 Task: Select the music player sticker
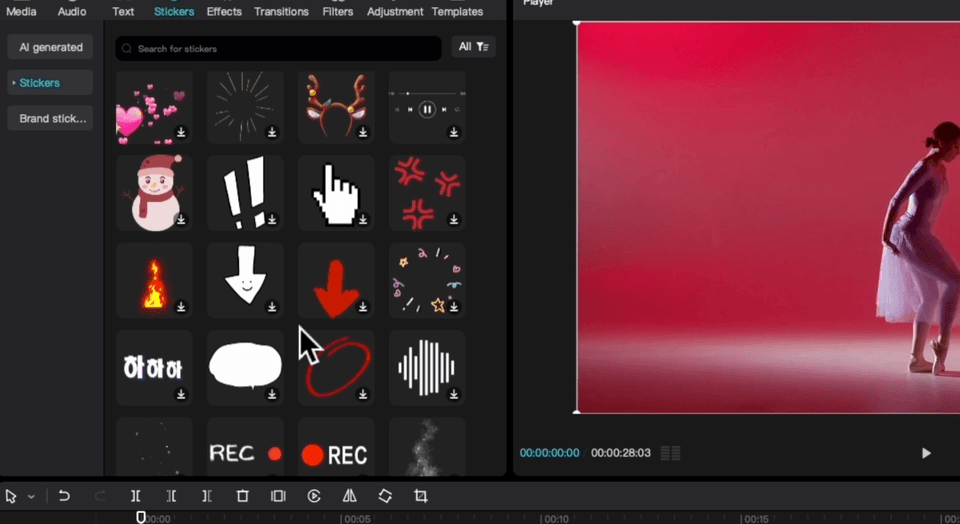[x=427, y=108]
